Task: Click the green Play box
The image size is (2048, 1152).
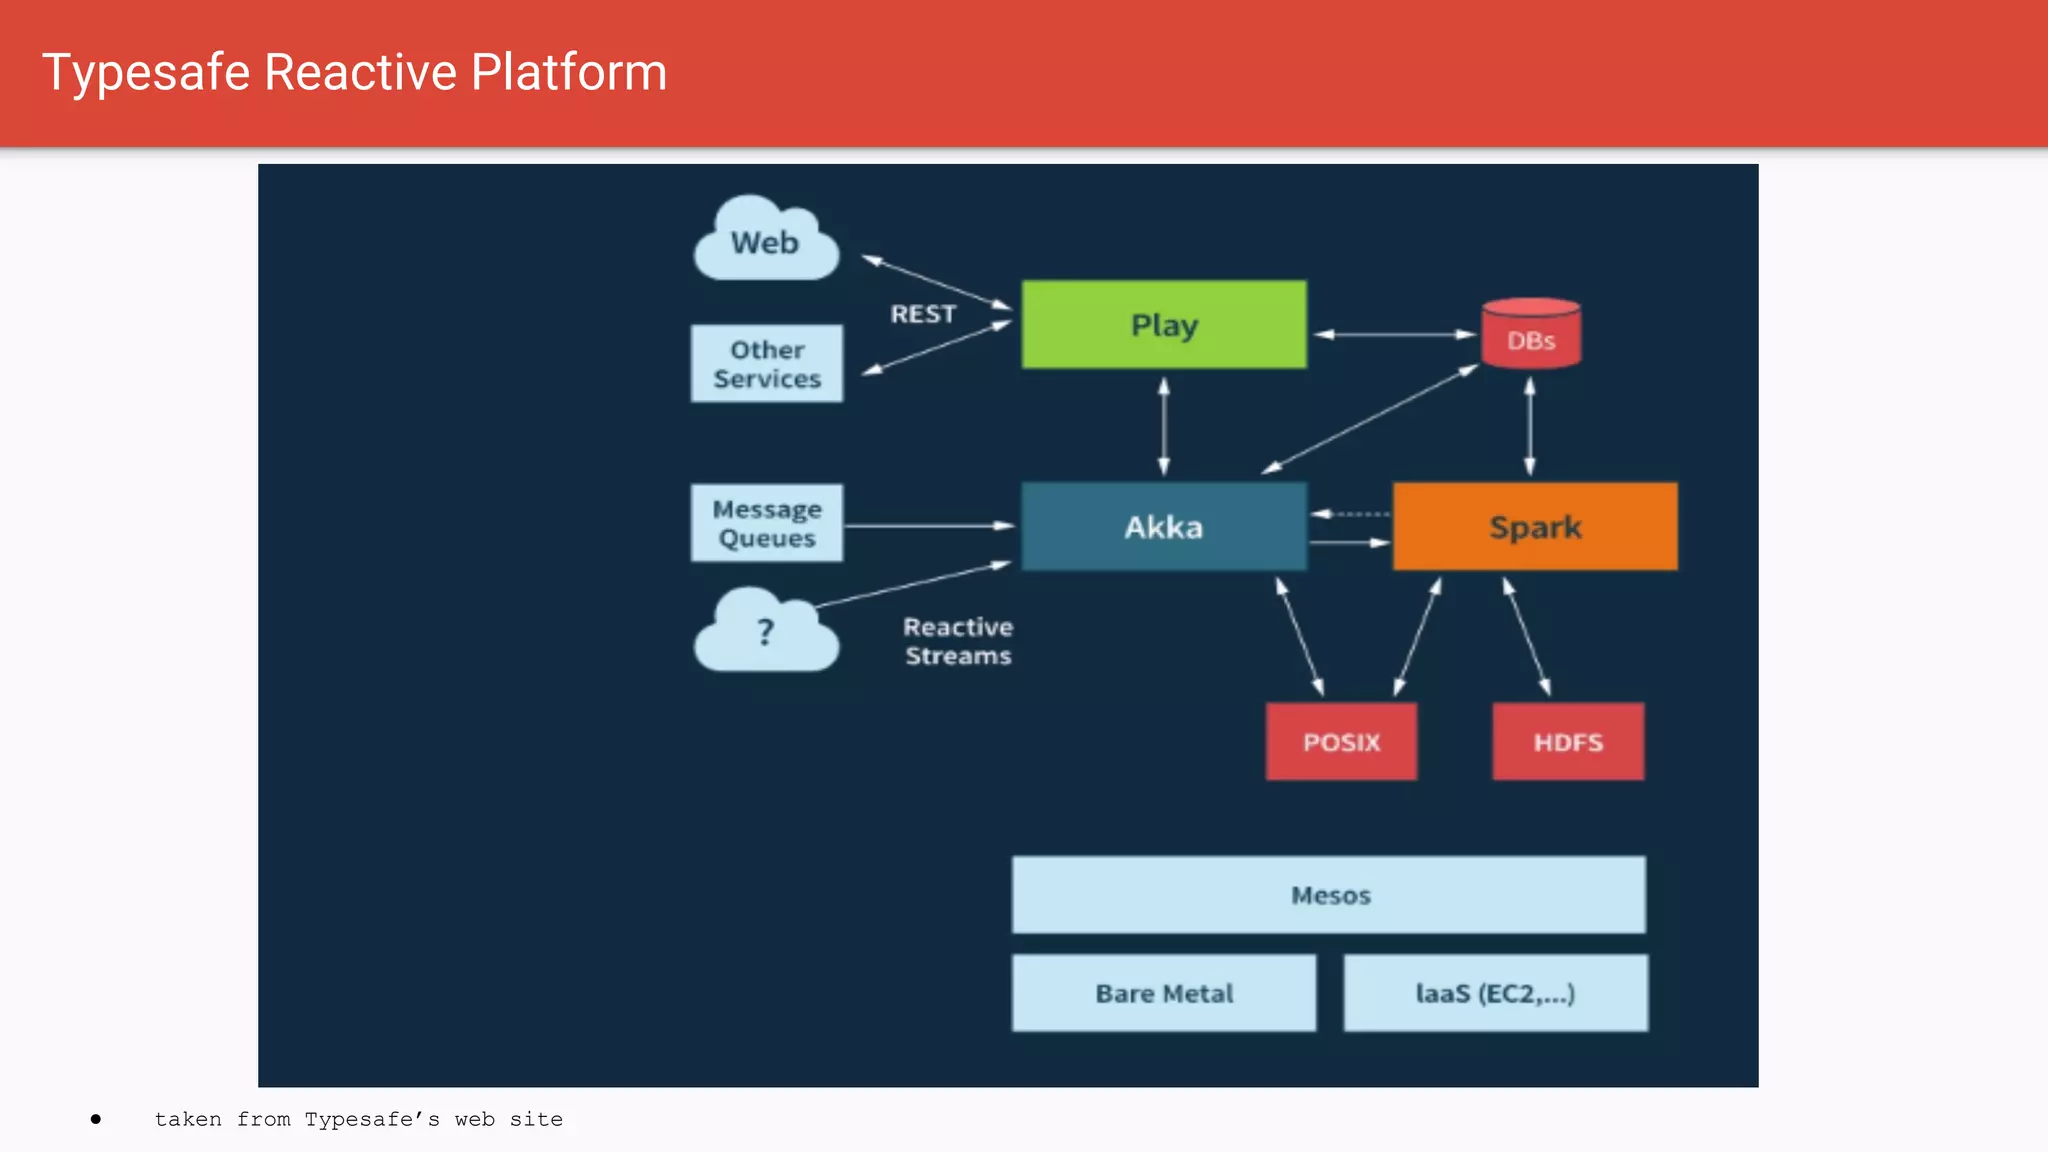Action: pyautogui.click(x=1164, y=325)
